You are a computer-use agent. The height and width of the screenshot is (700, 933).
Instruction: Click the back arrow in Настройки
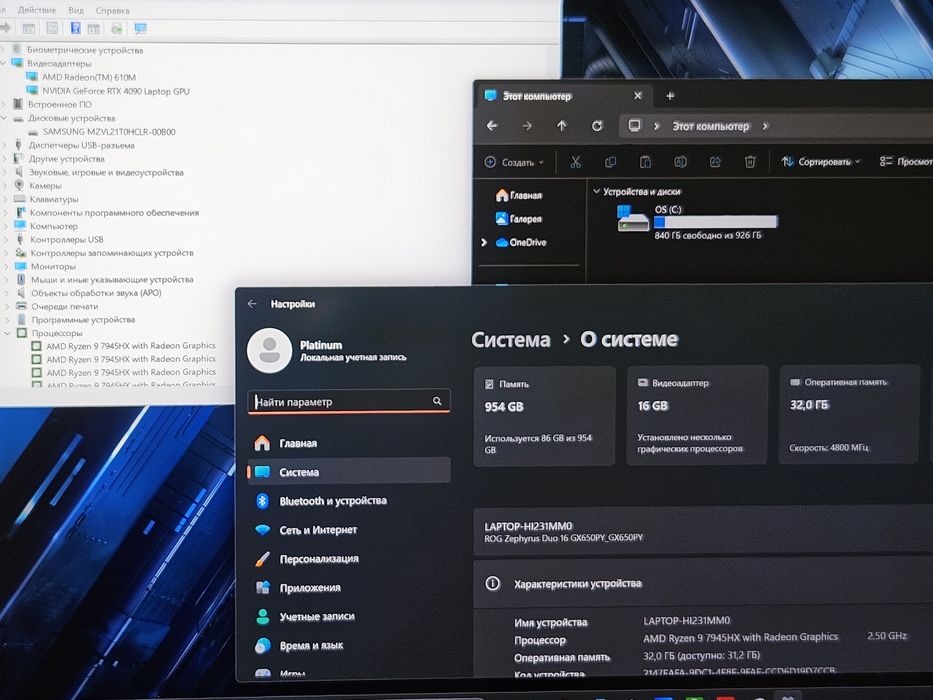point(252,304)
